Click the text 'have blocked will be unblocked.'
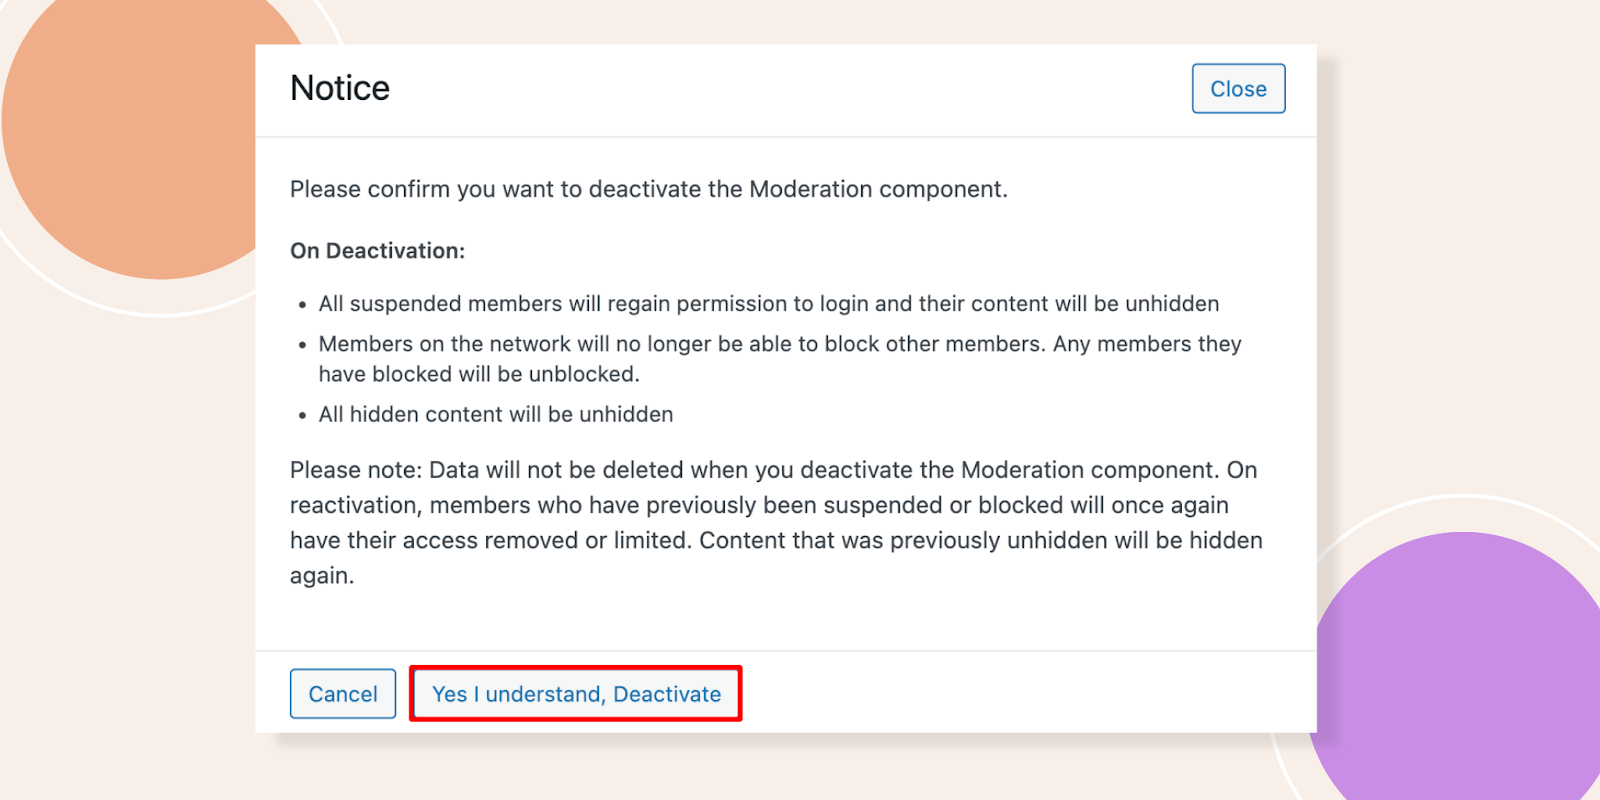Screen dimensions: 1600x800 [479, 374]
